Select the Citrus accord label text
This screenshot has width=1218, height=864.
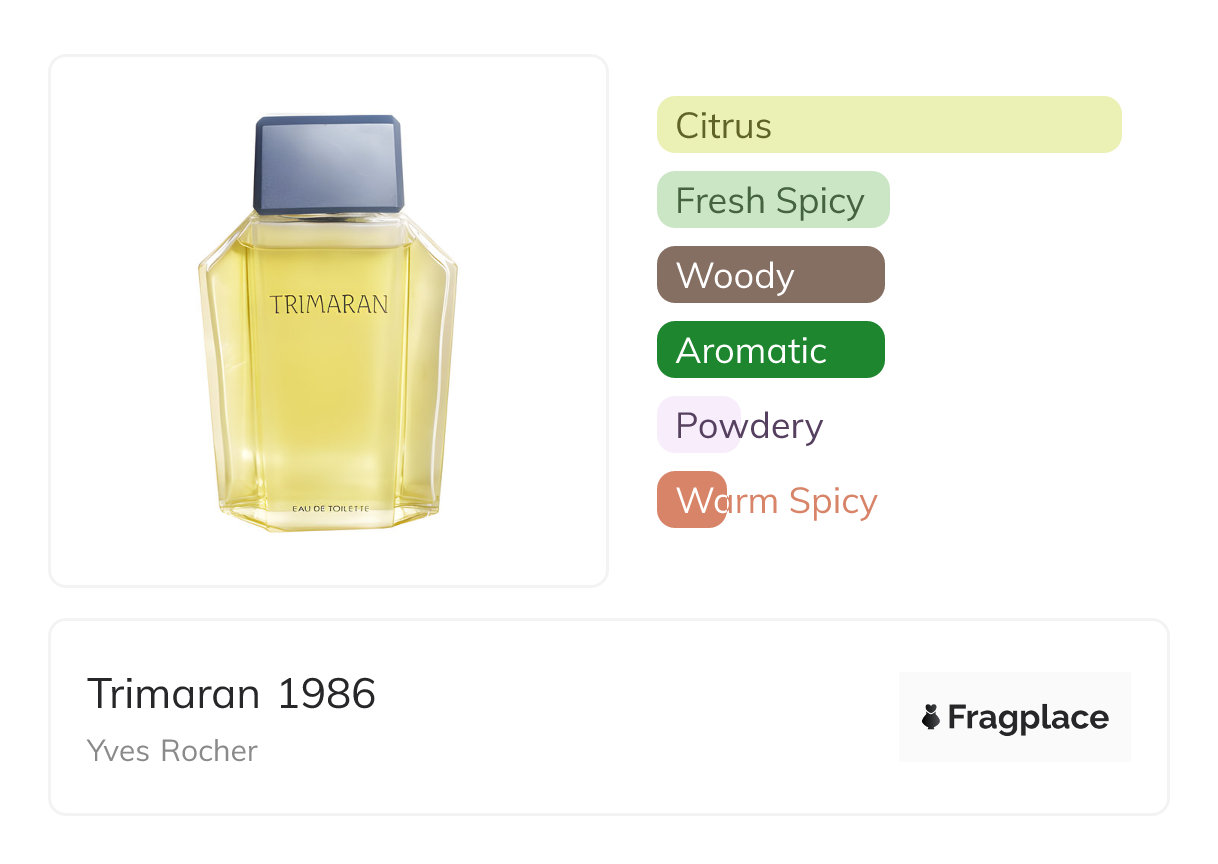coord(723,126)
